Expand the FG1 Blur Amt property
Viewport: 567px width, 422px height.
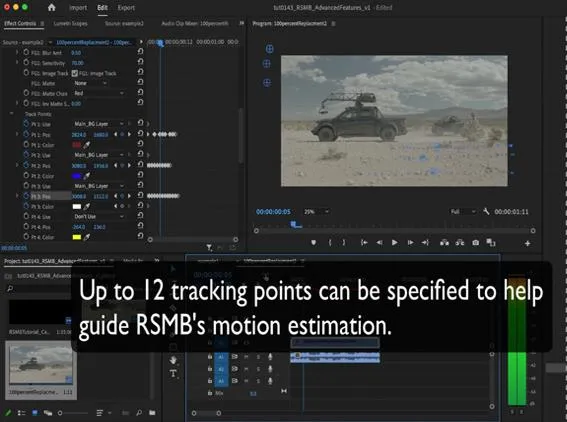pos(17,52)
